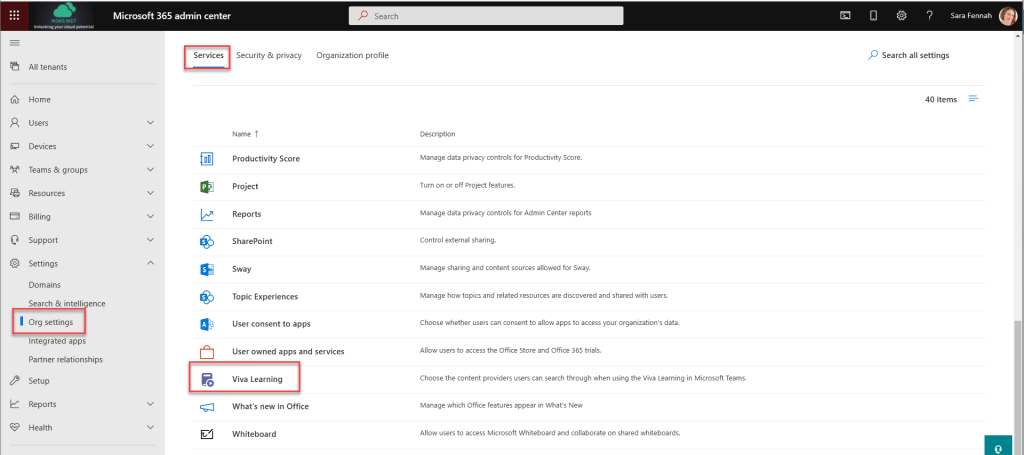Click the admin center search box
1024x455 pixels.
pos(486,16)
